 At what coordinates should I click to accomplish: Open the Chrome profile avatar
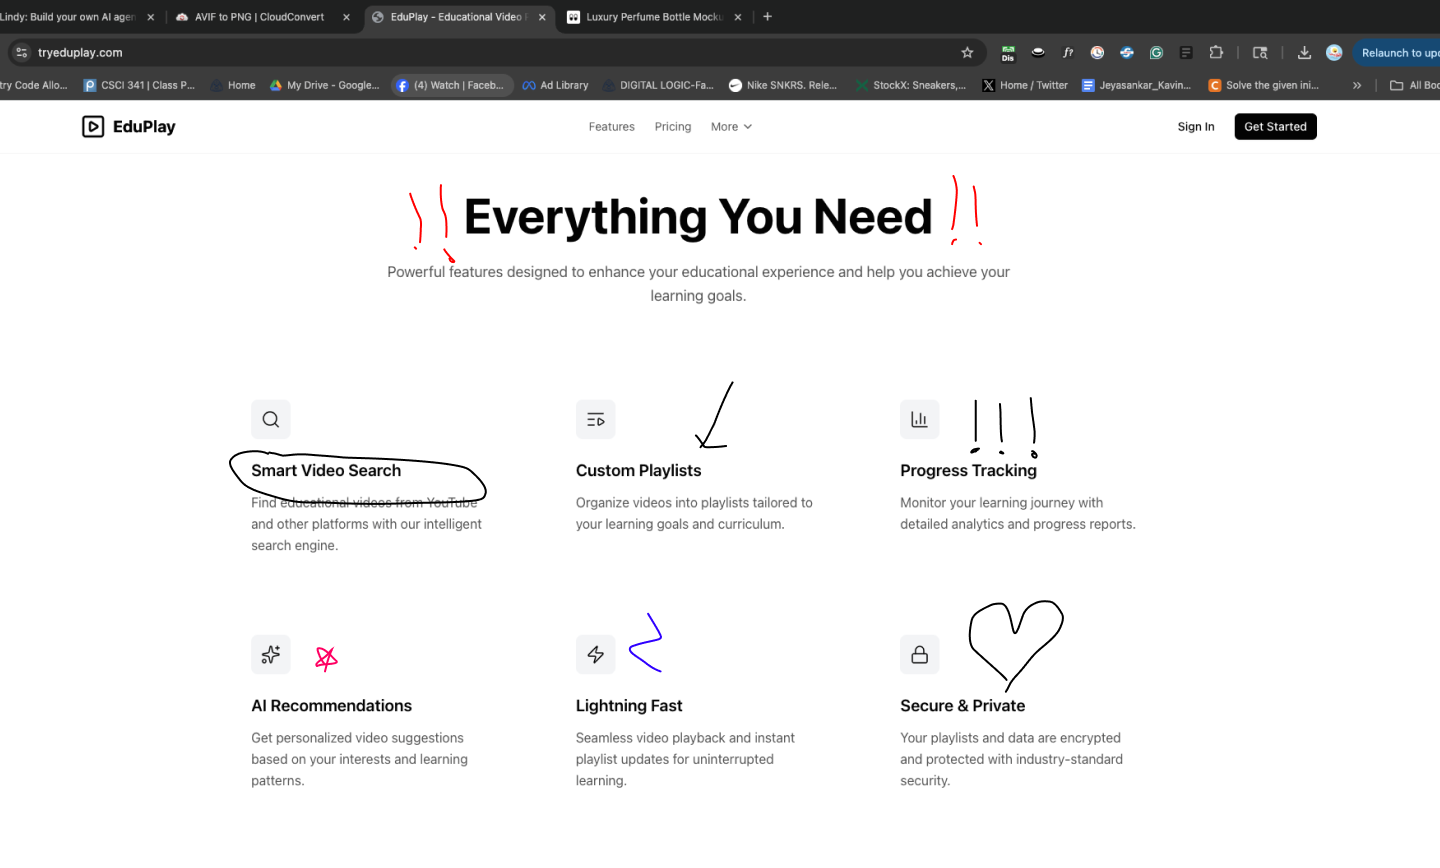[1334, 52]
